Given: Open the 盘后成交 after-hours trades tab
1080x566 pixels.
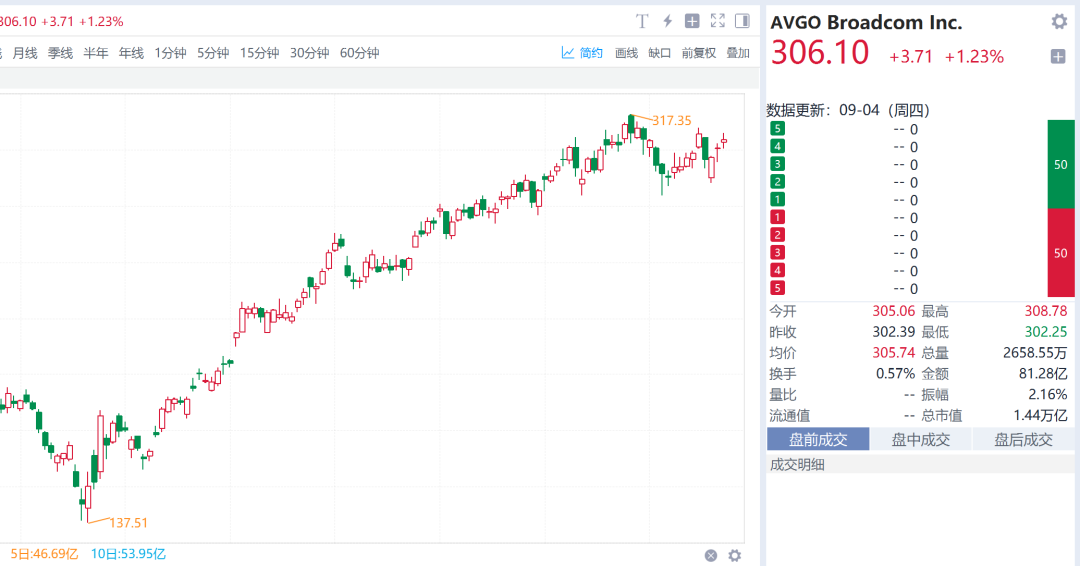Looking at the screenshot, I should (1023, 439).
